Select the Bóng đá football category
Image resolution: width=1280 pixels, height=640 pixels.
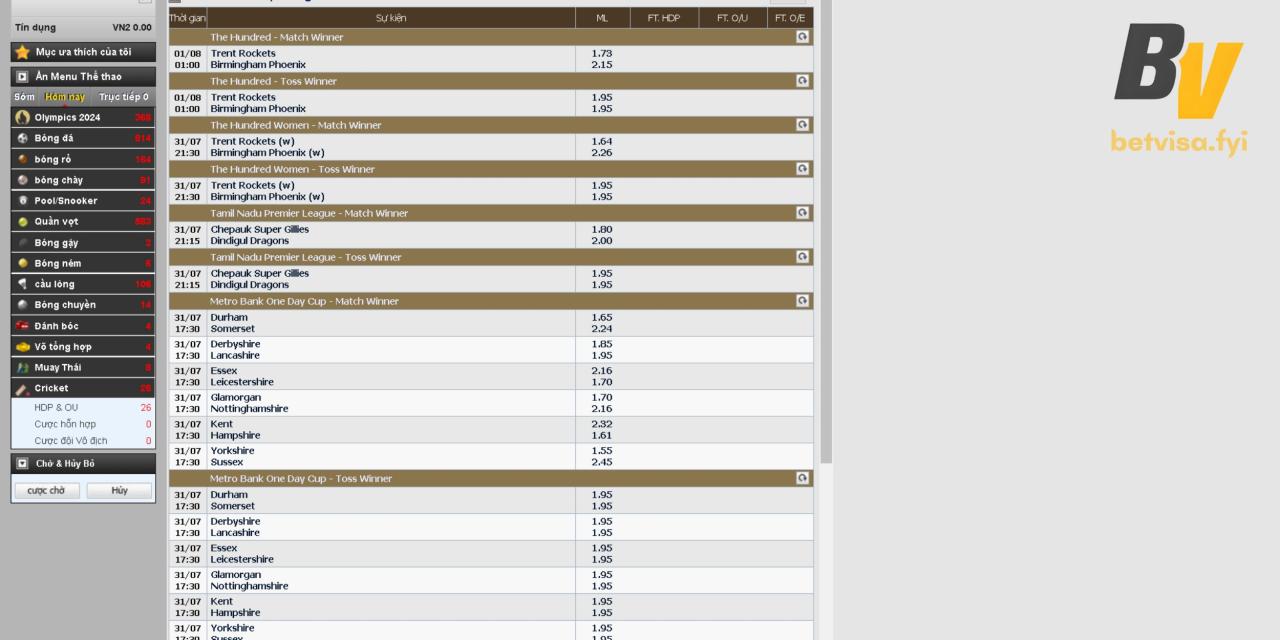click(54, 138)
